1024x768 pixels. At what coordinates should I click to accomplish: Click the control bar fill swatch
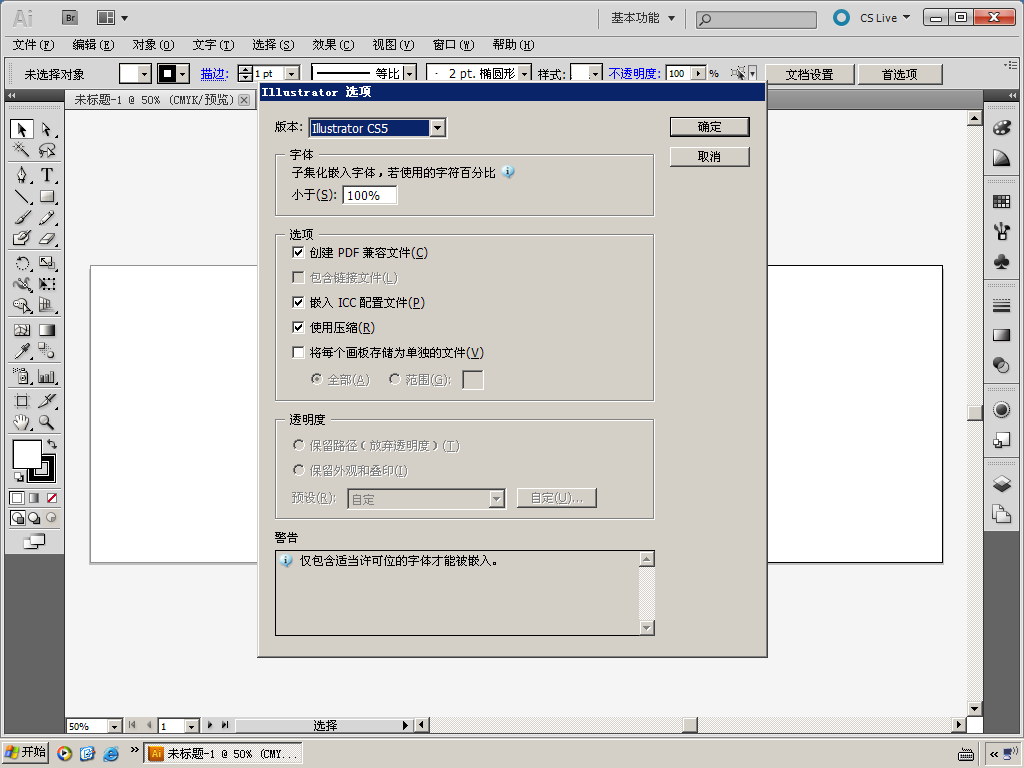pos(129,74)
